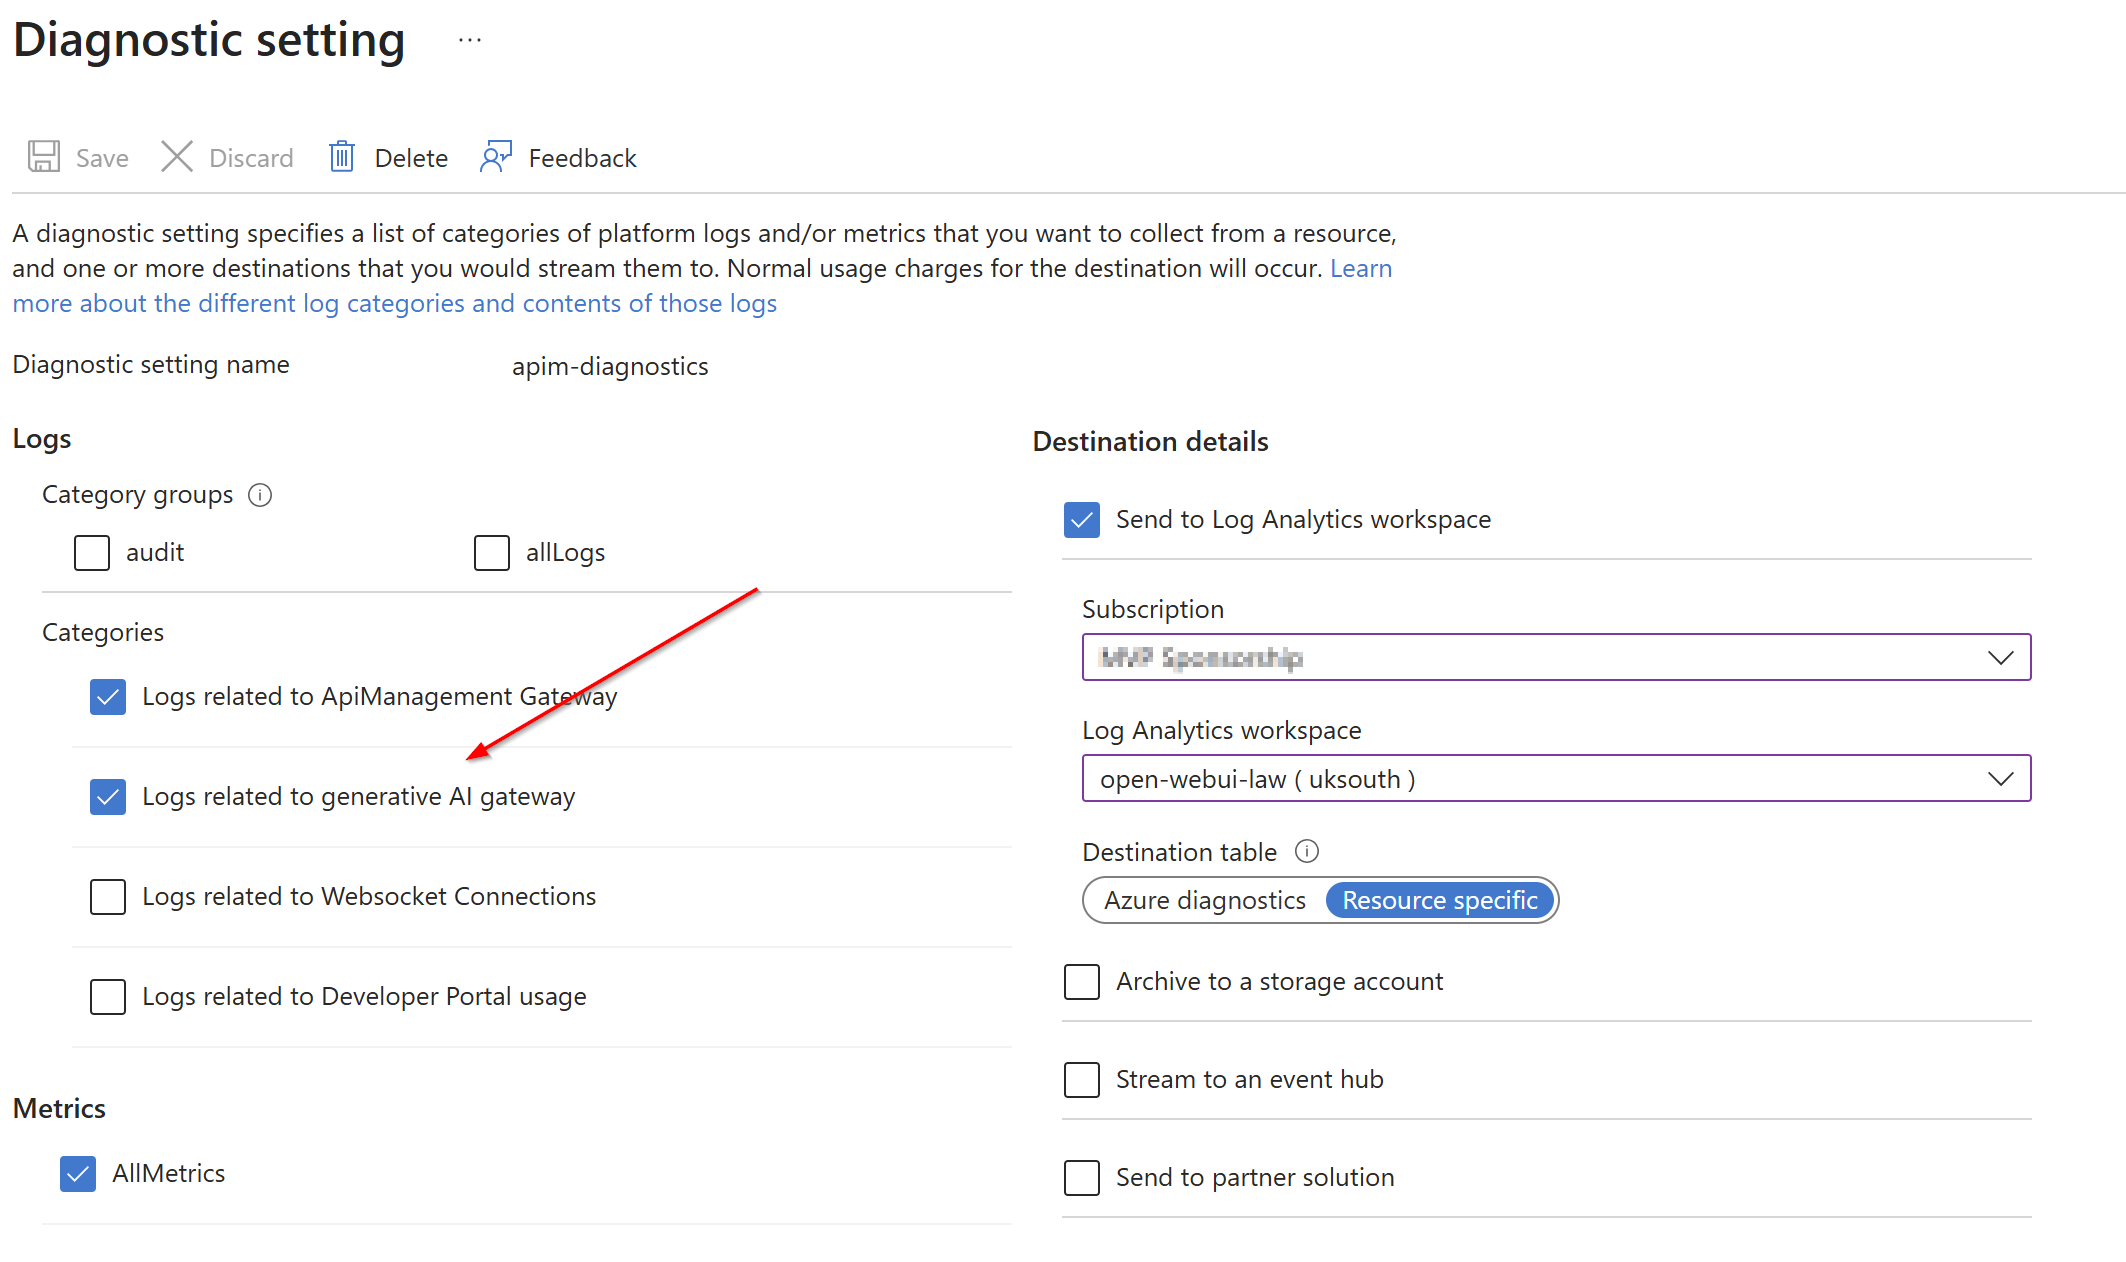This screenshot has height=1262, width=2126.
Task: Click the Feedback person icon
Action: (x=496, y=157)
